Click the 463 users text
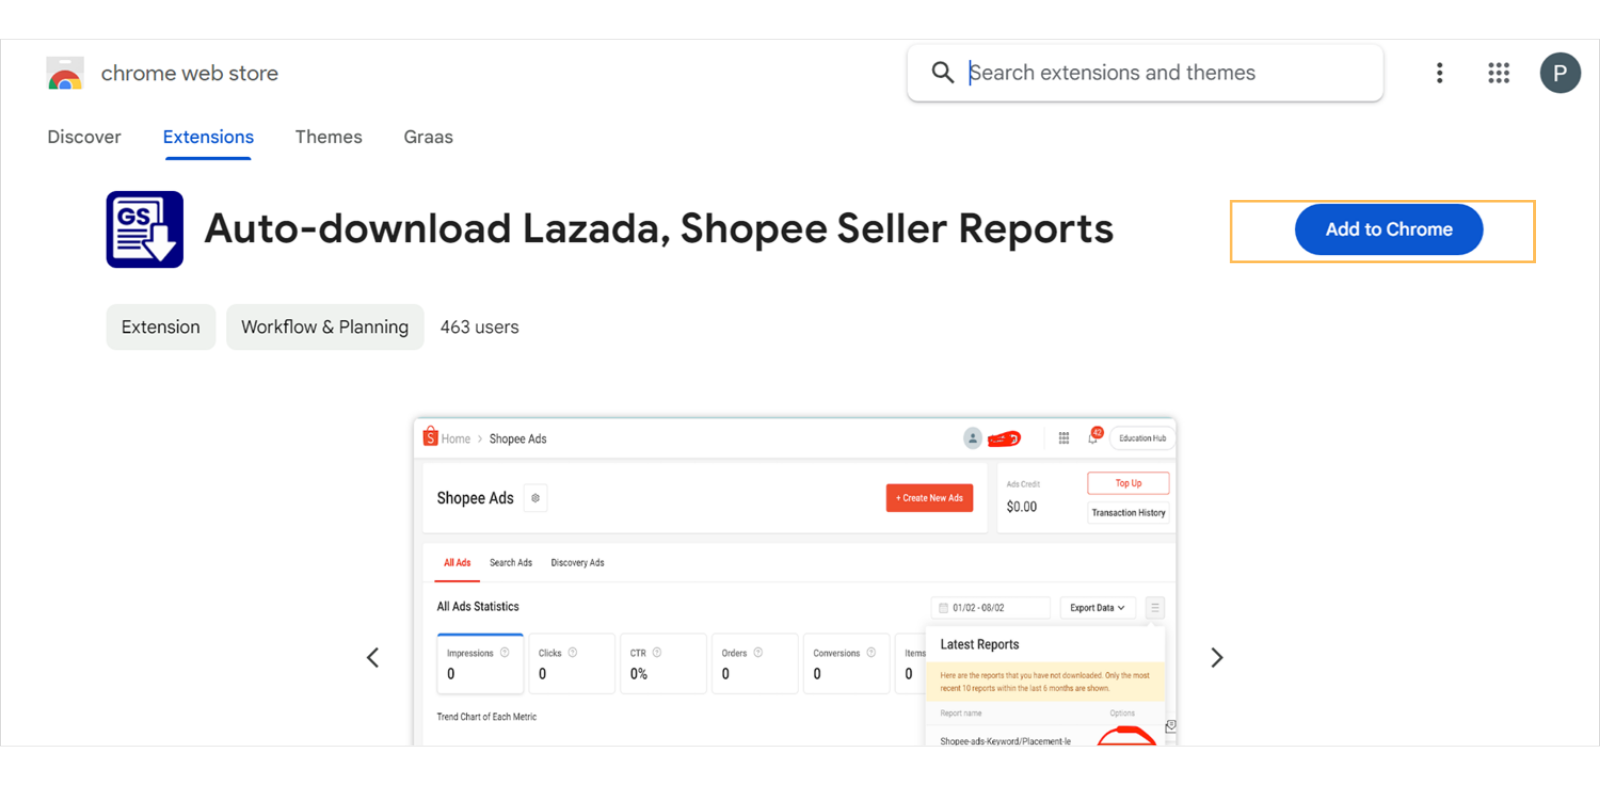This screenshot has width=1600, height=800. 480,327
